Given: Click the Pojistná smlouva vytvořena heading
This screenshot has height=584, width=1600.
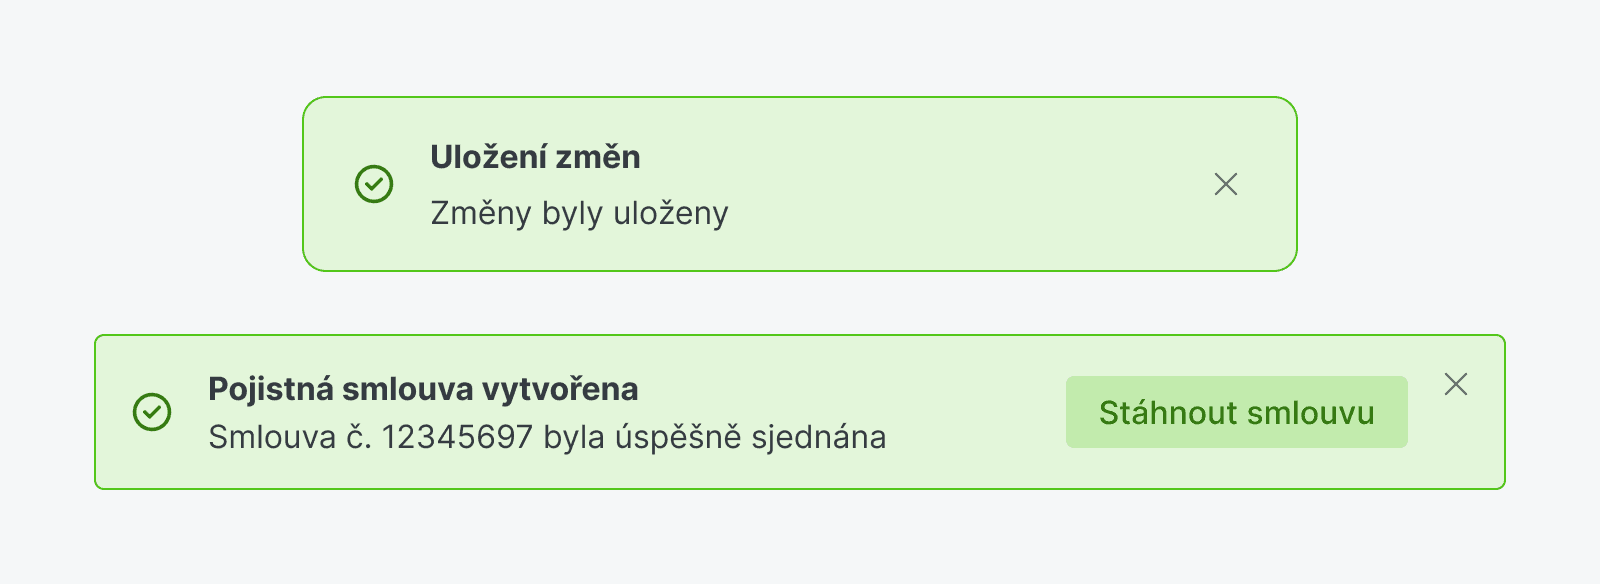Looking at the screenshot, I should tap(423, 389).
